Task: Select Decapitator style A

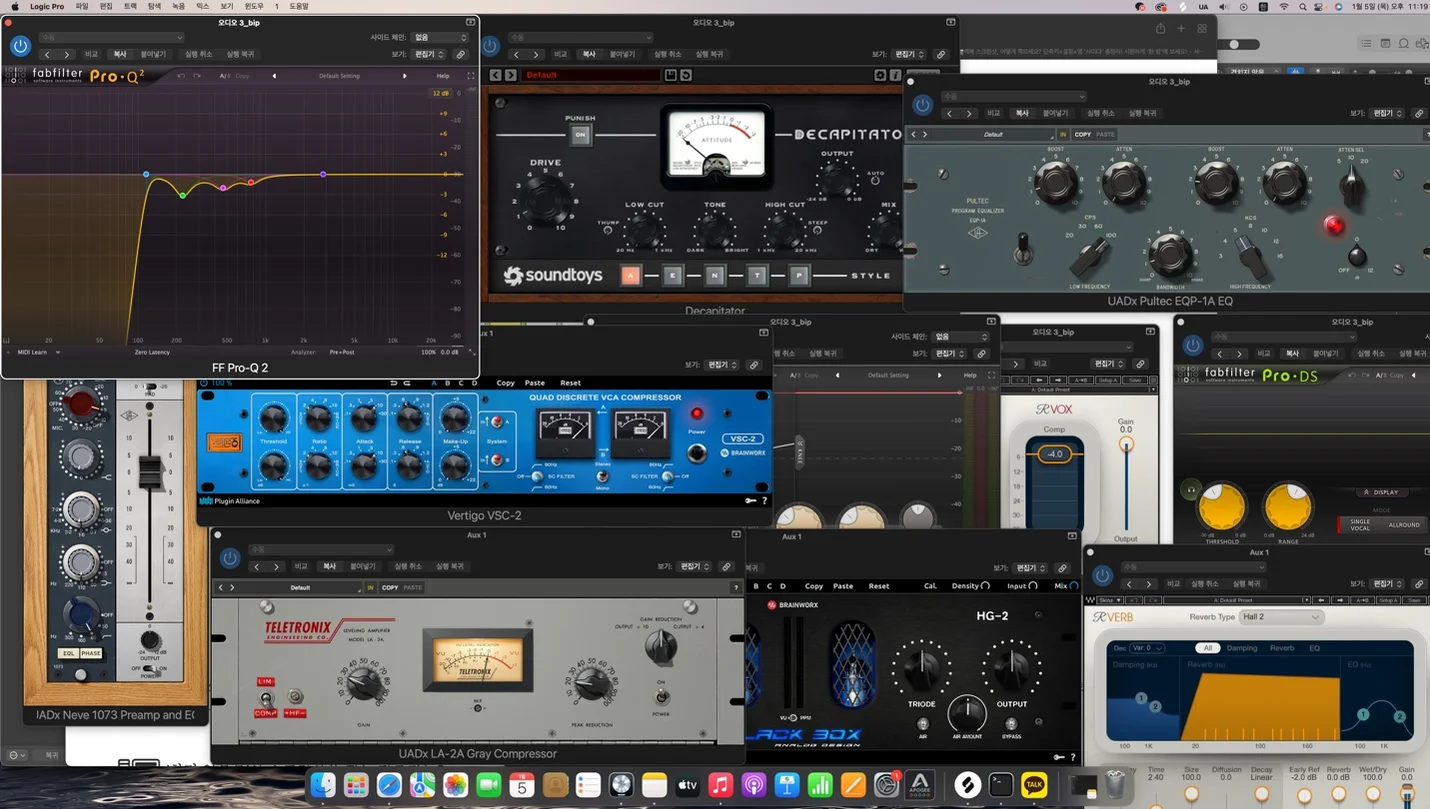Action: (x=630, y=275)
